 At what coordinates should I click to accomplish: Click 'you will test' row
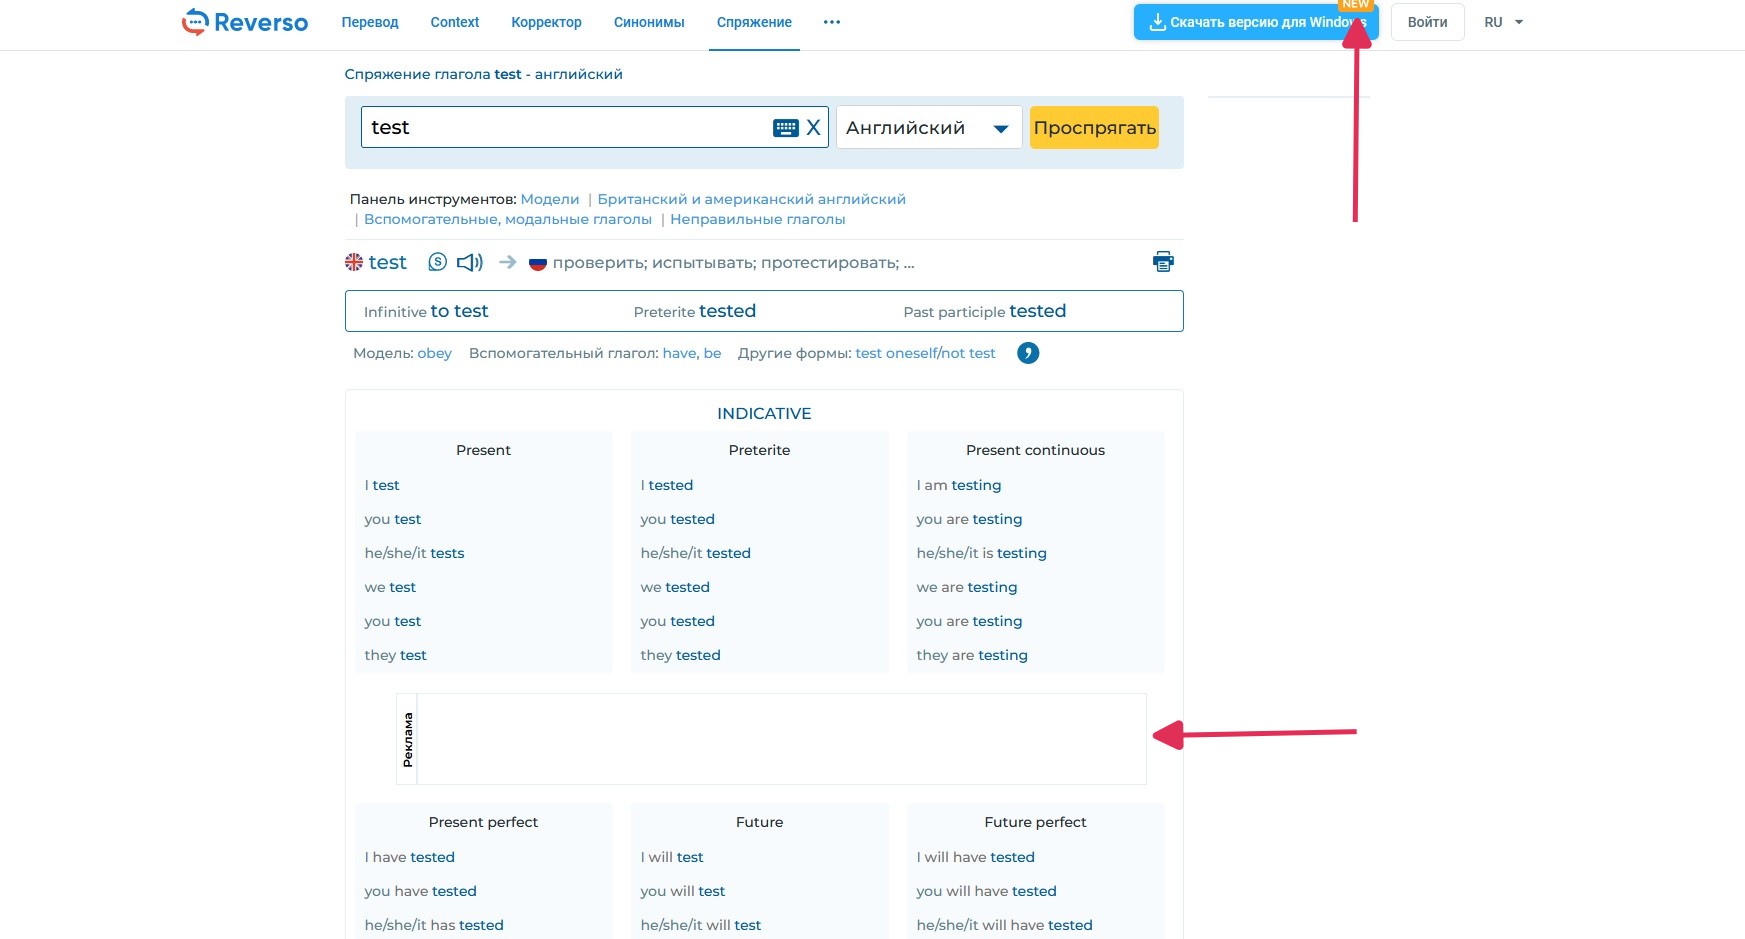click(x=683, y=891)
